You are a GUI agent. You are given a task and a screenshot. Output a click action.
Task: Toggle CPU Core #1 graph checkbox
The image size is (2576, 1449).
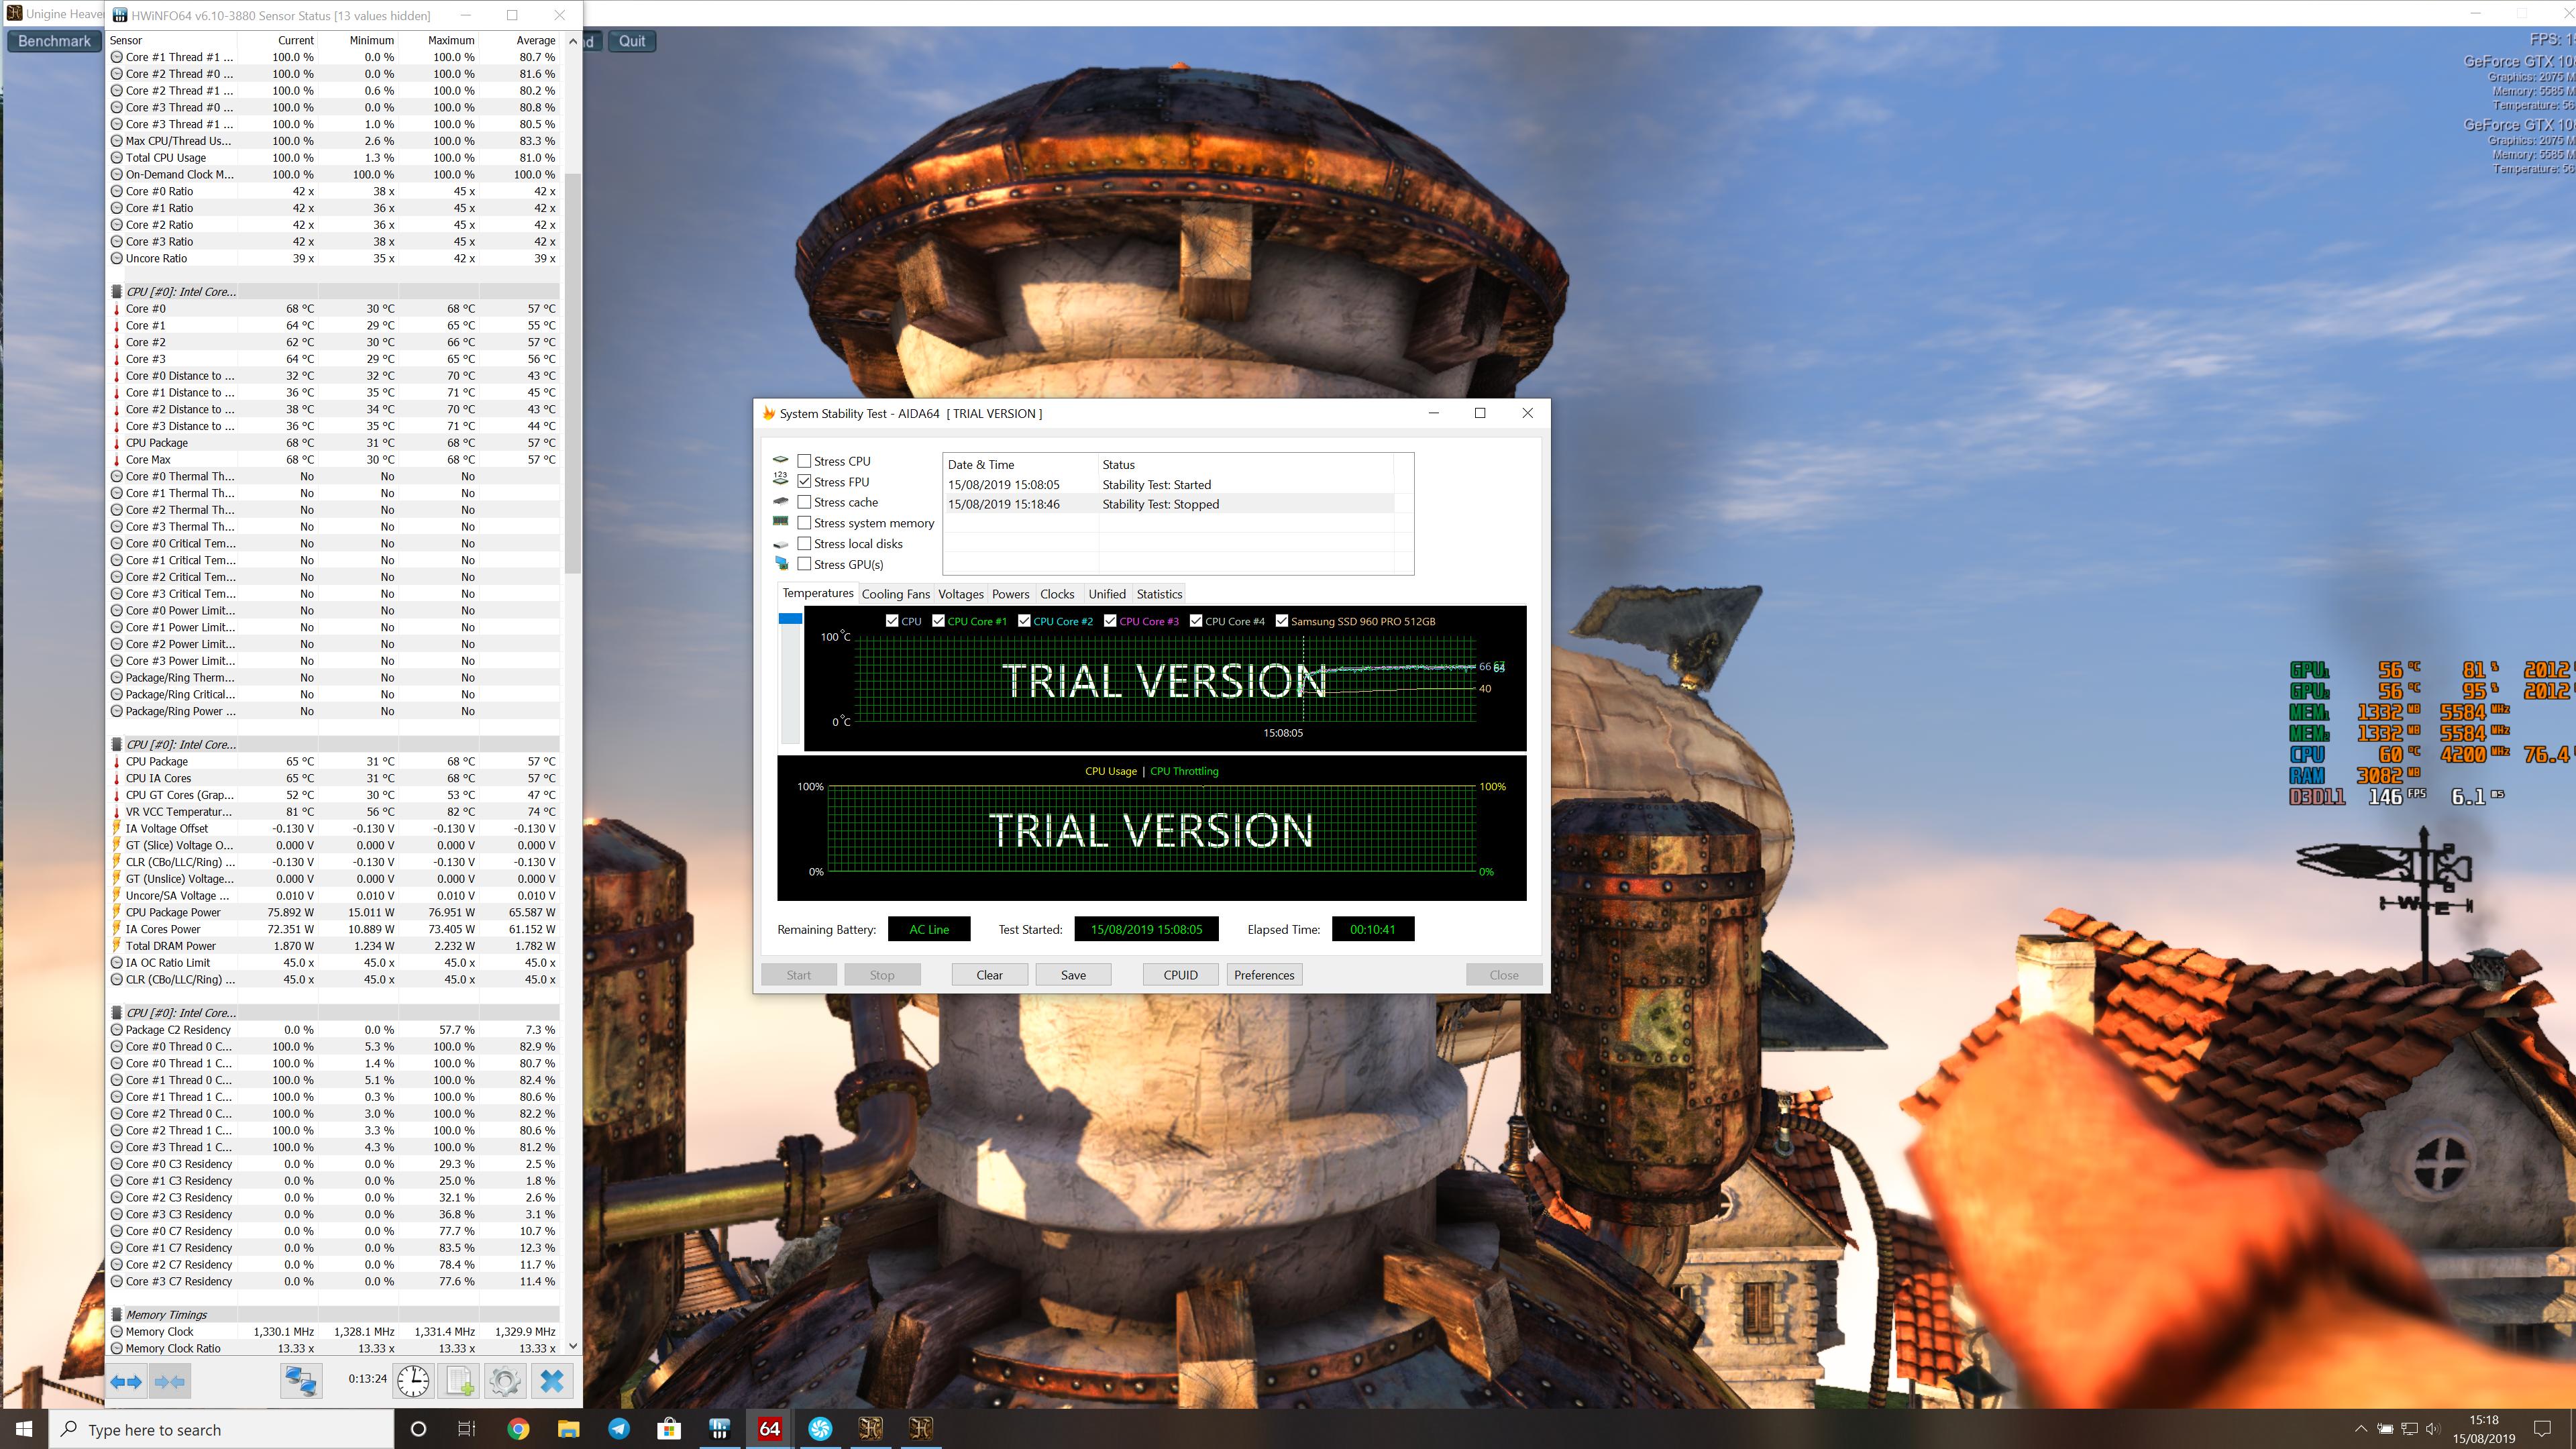(938, 621)
